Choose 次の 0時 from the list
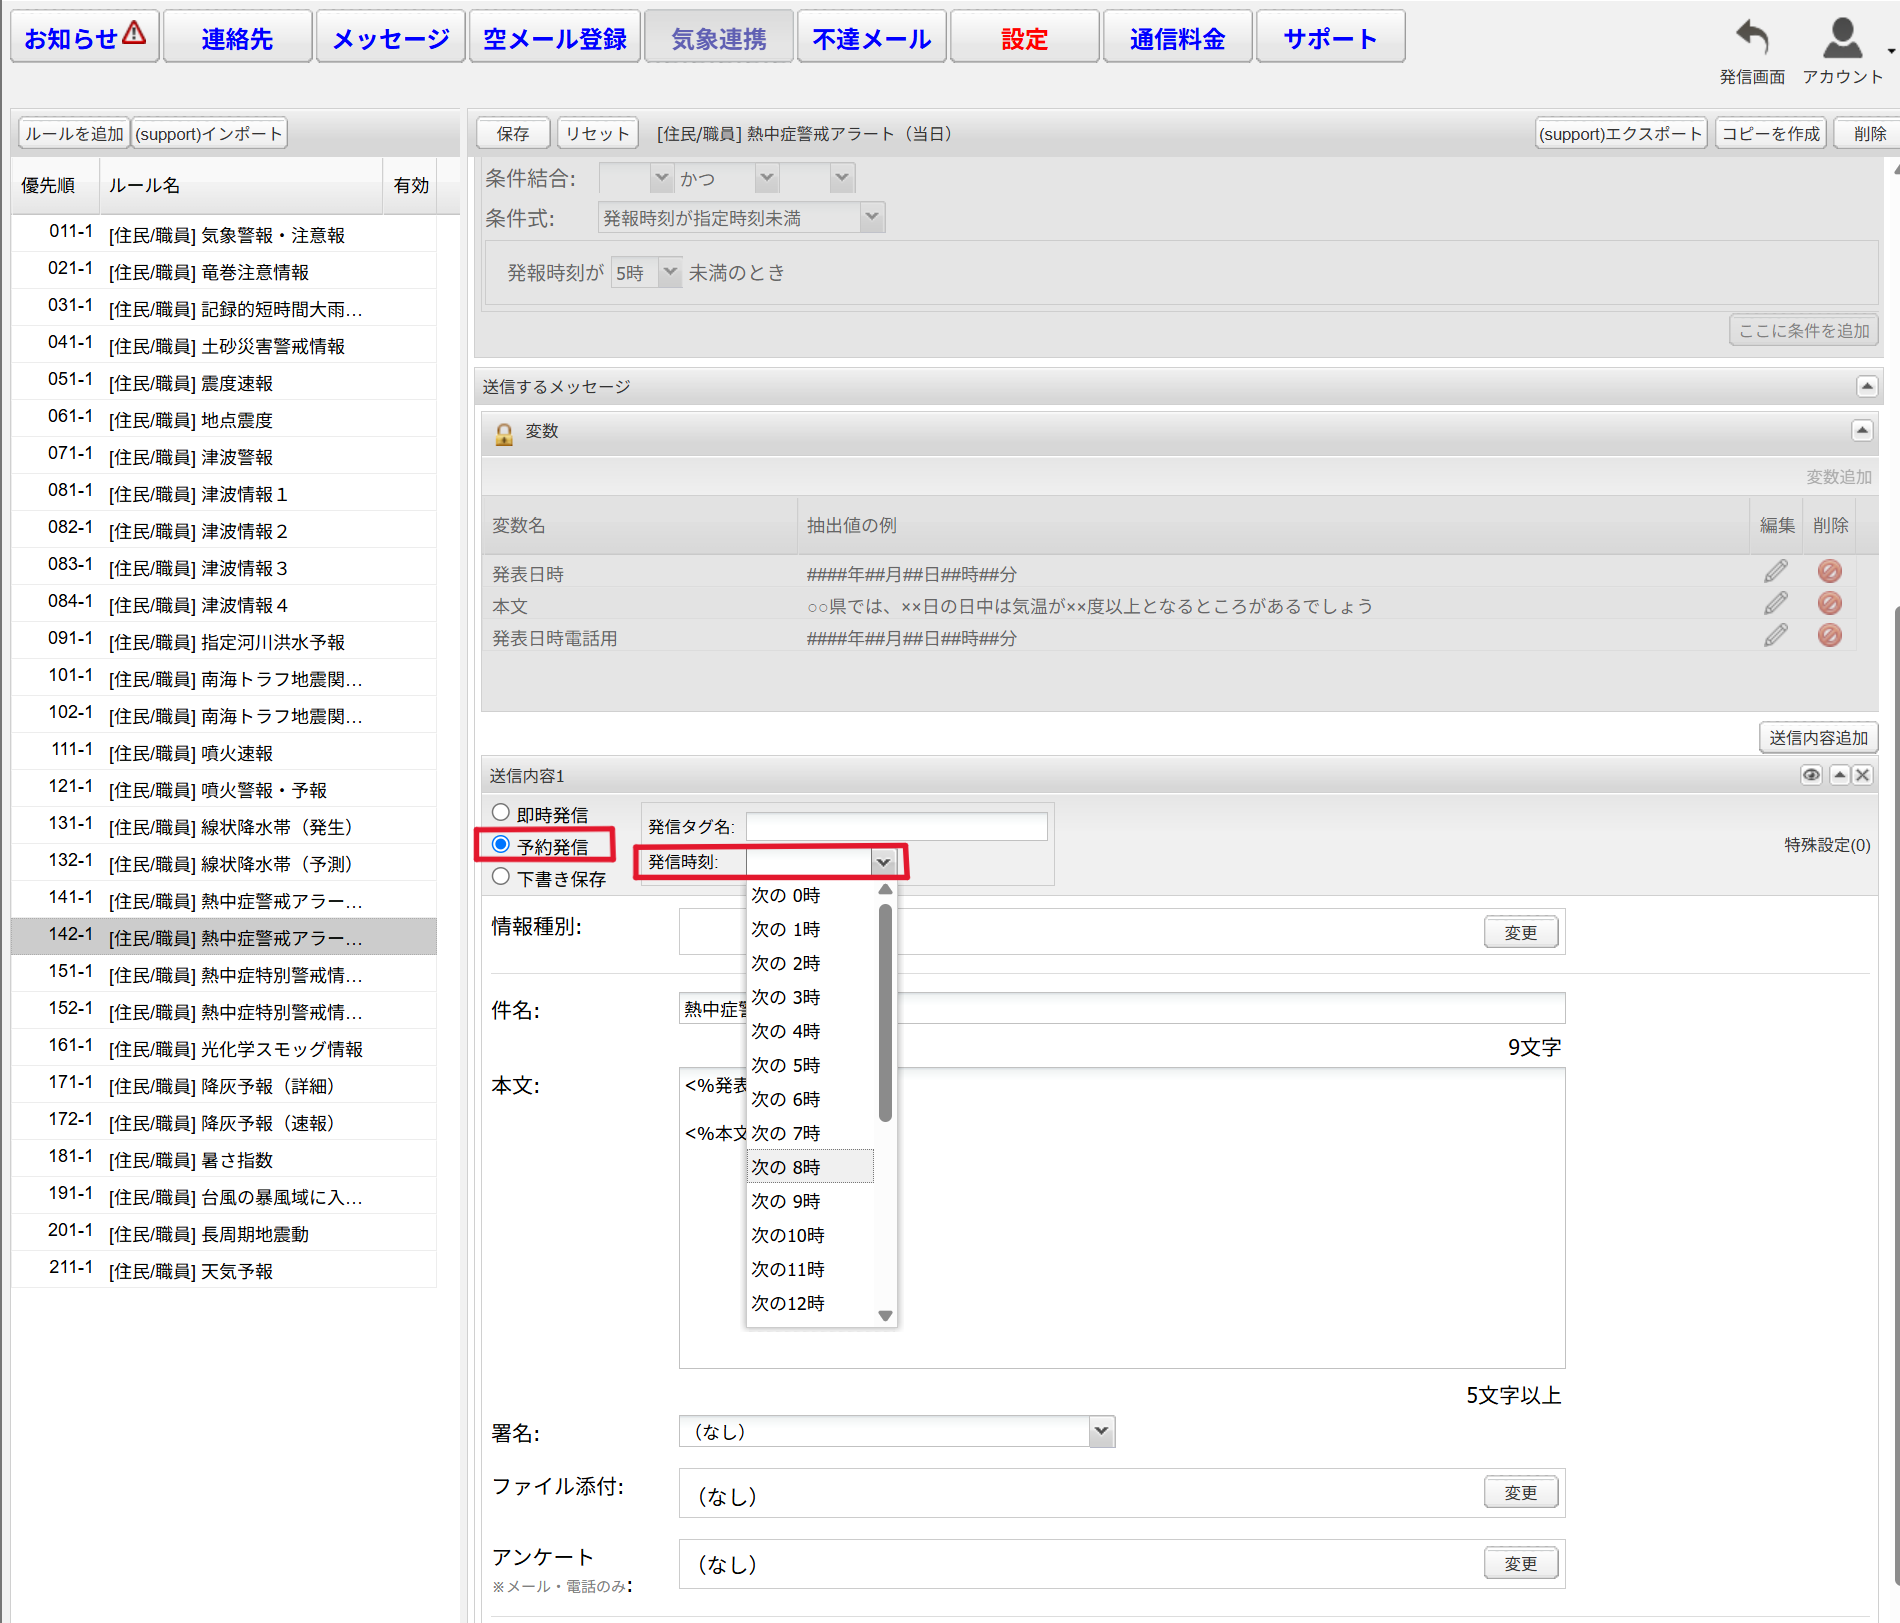 tap(811, 895)
